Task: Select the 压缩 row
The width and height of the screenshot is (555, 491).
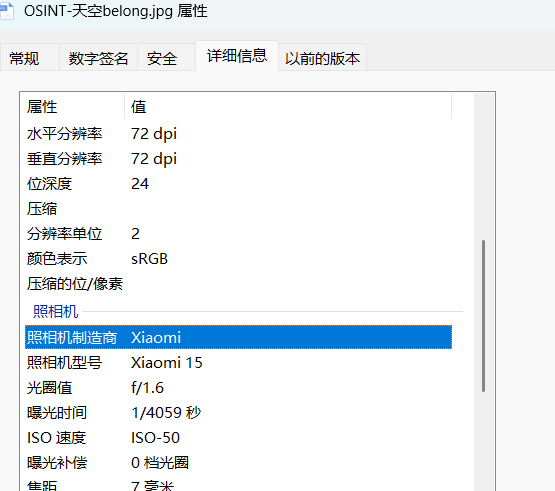Action: click(x=238, y=209)
